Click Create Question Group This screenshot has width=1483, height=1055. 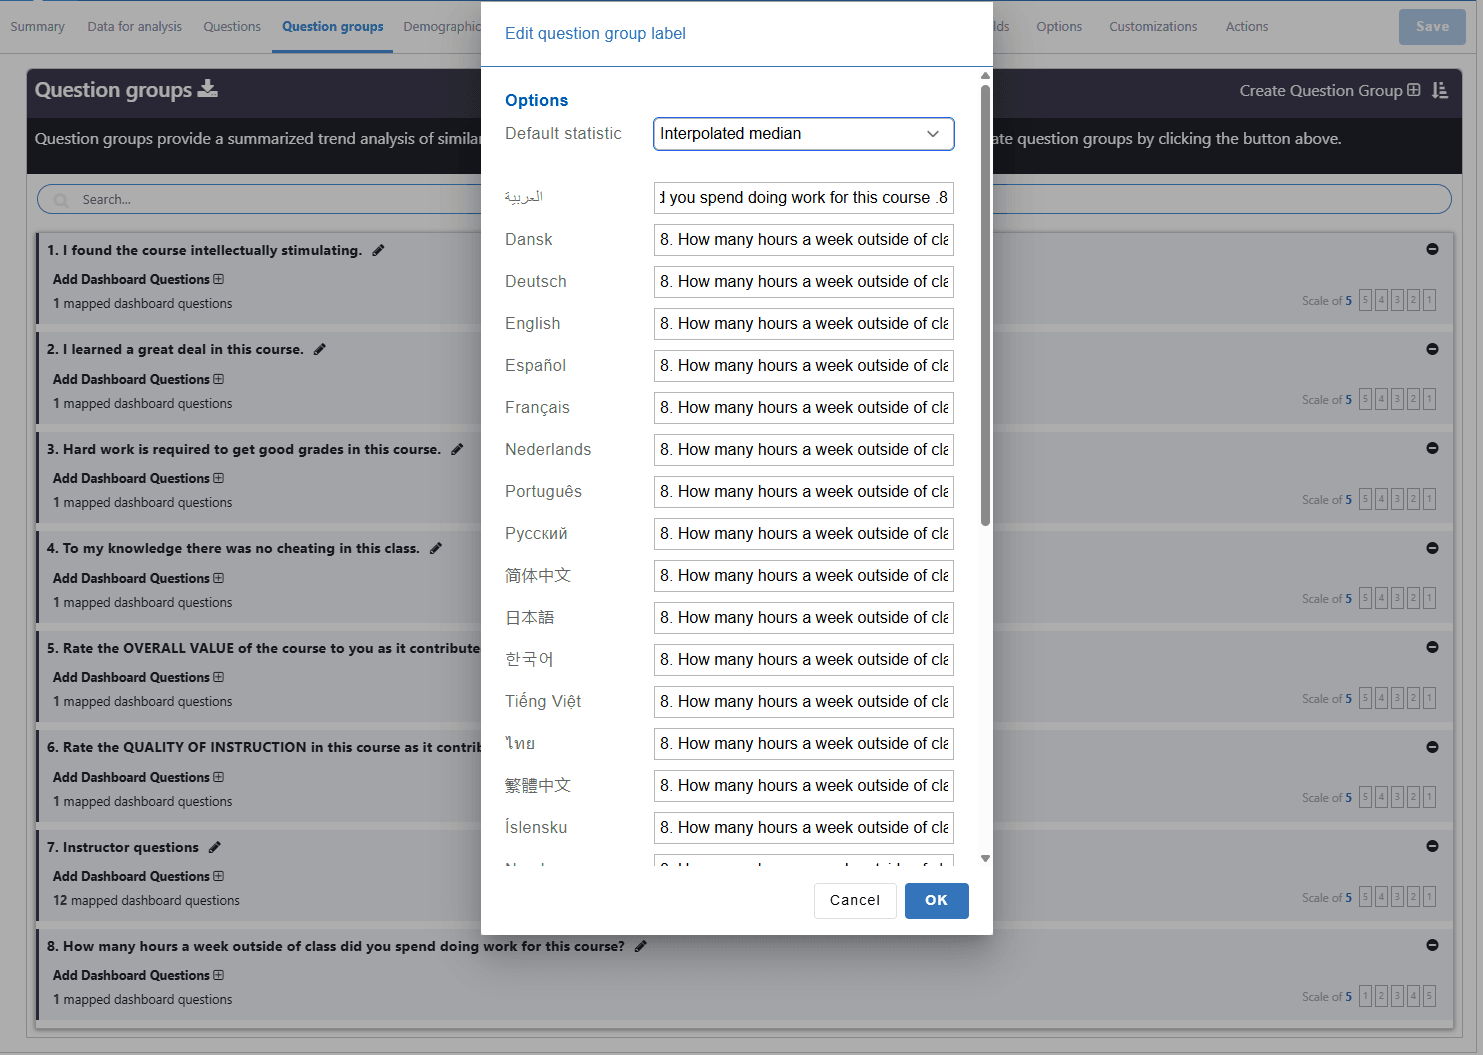[1329, 90]
